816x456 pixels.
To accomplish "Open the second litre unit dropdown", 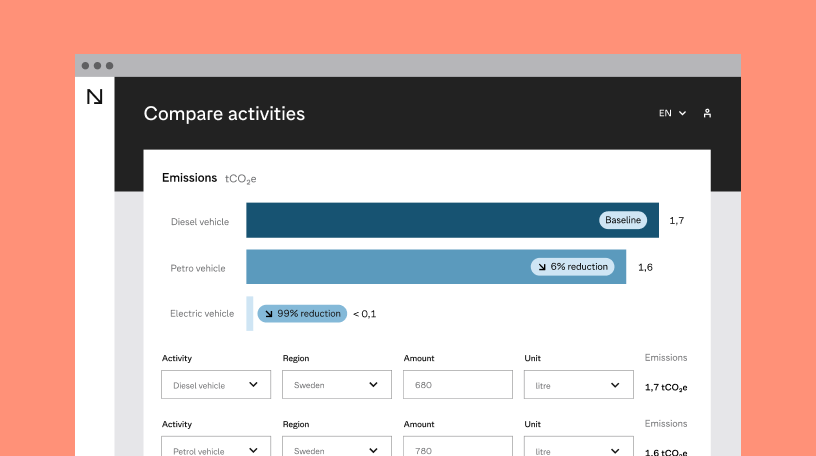I will coord(579,447).
